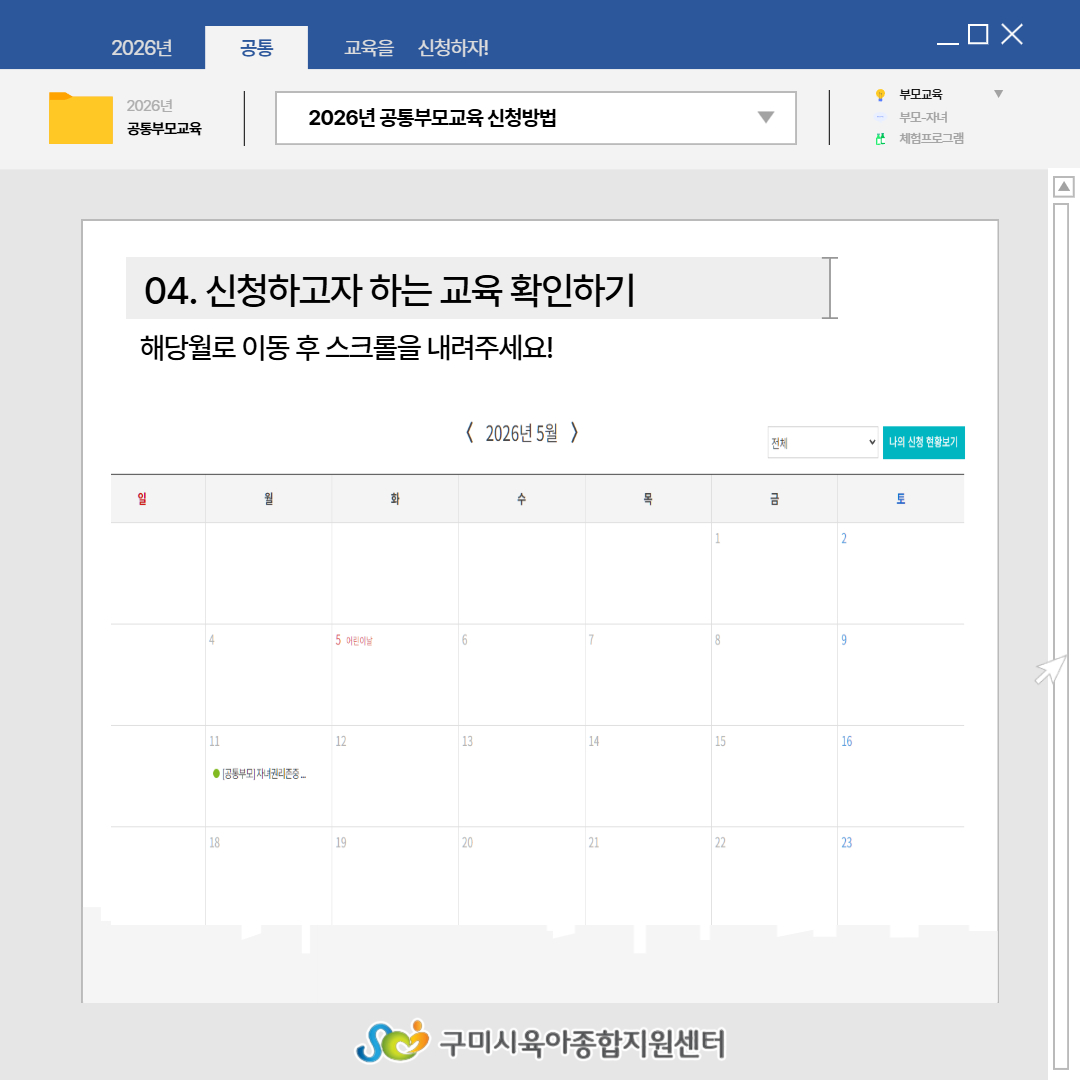Select the 부모-자녀 menu entry

(923, 117)
